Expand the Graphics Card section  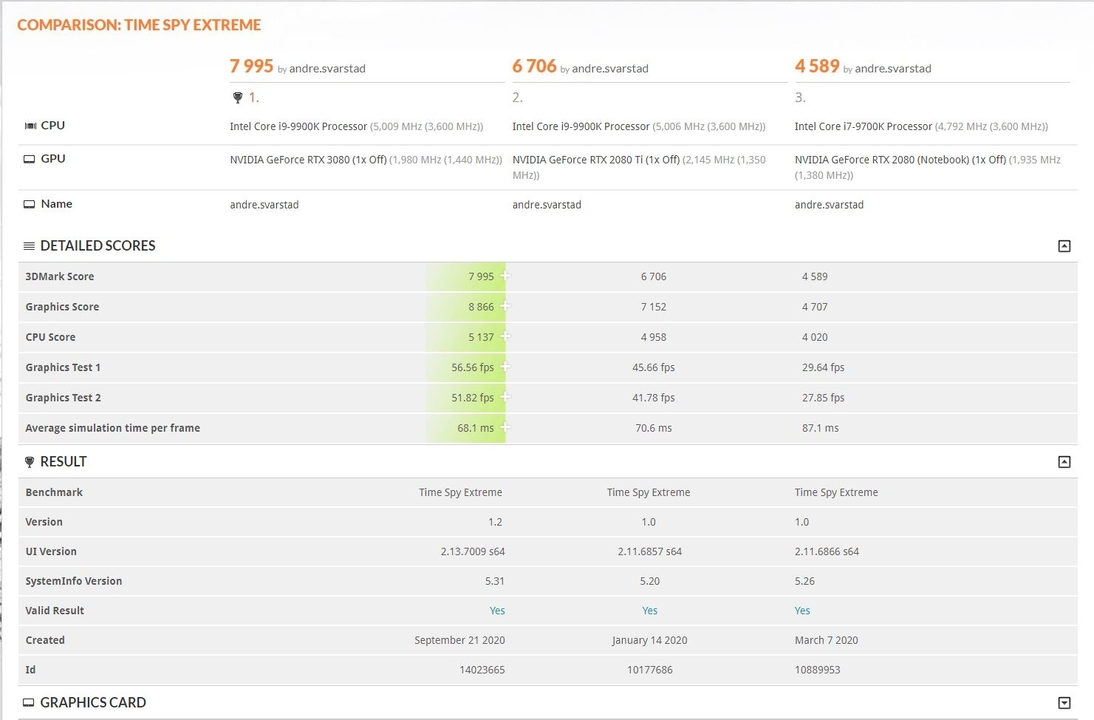click(x=1064, y=703)
